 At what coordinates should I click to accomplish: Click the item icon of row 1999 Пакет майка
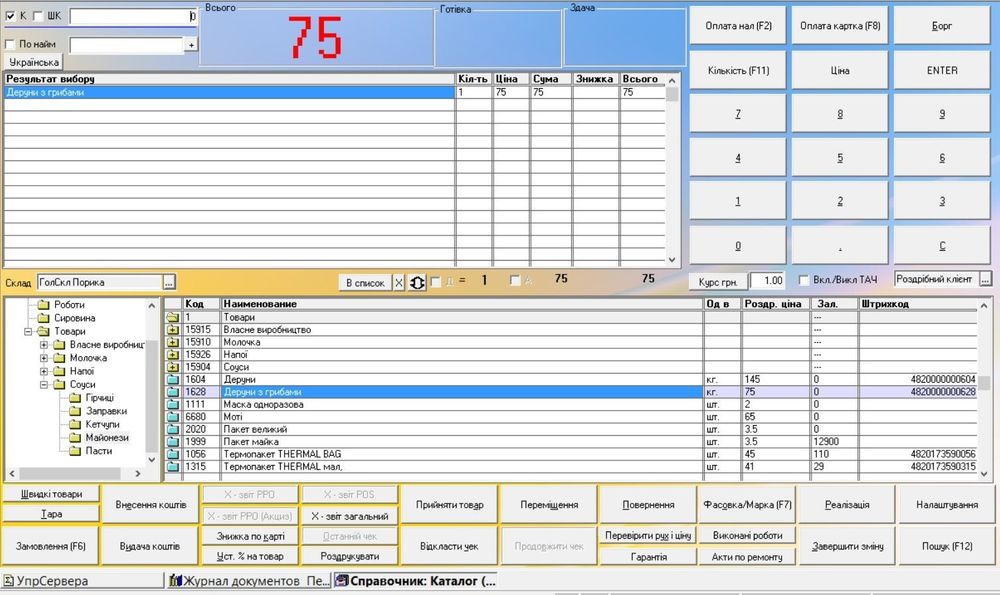coord(173,441)
